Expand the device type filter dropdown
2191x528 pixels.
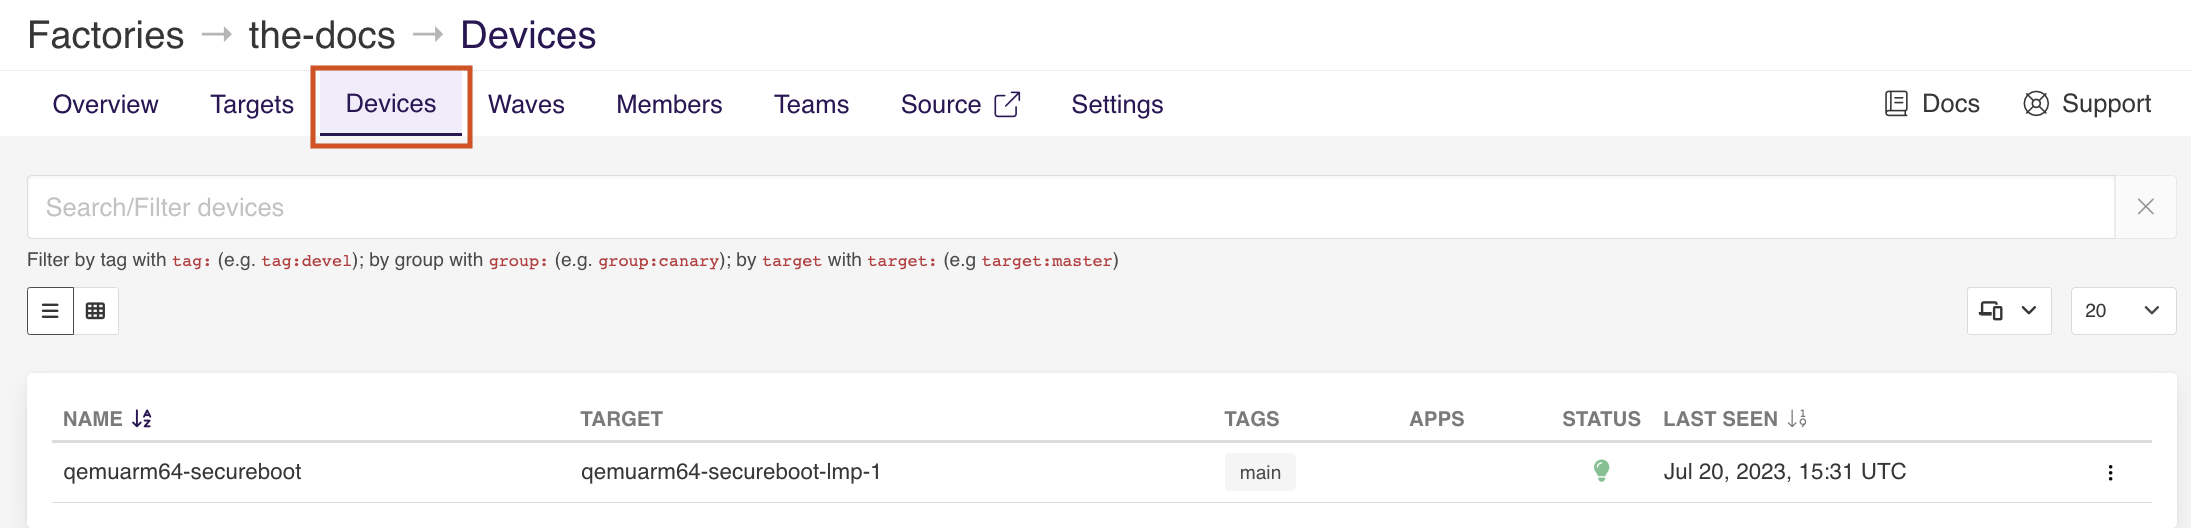(x=2008, y=311)
